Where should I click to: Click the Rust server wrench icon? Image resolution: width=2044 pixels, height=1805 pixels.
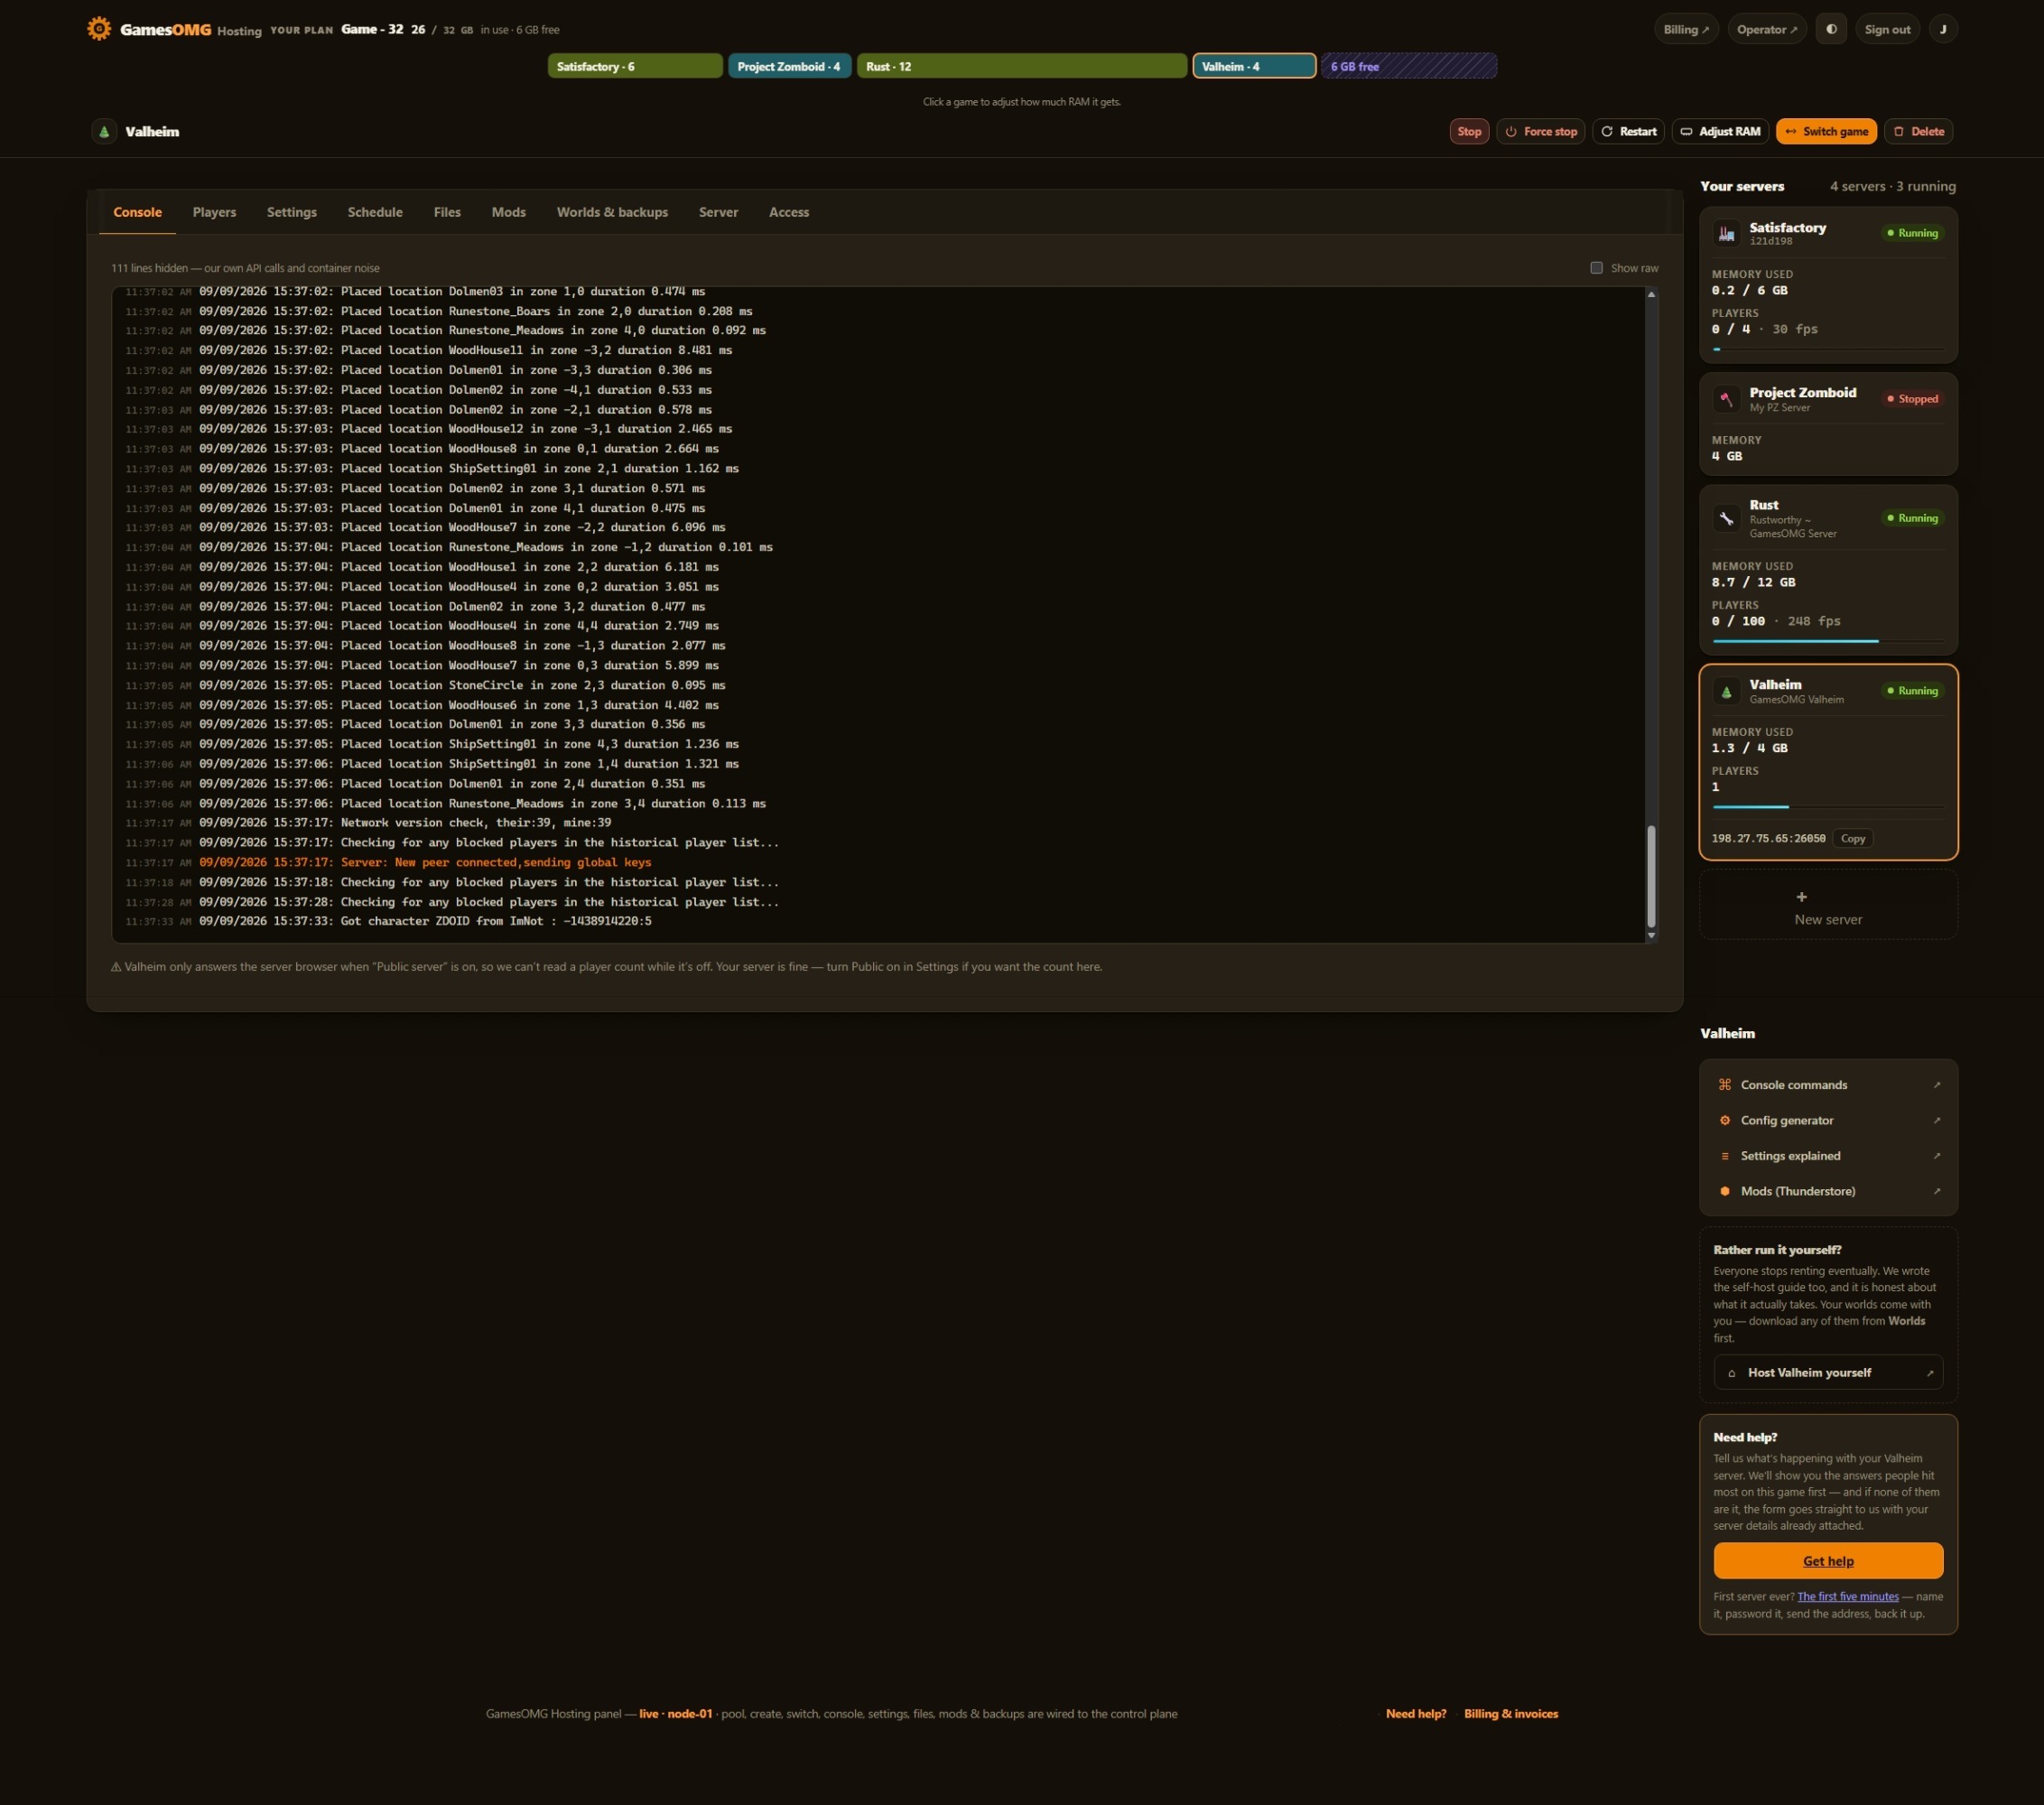(x=1726, y=518)
